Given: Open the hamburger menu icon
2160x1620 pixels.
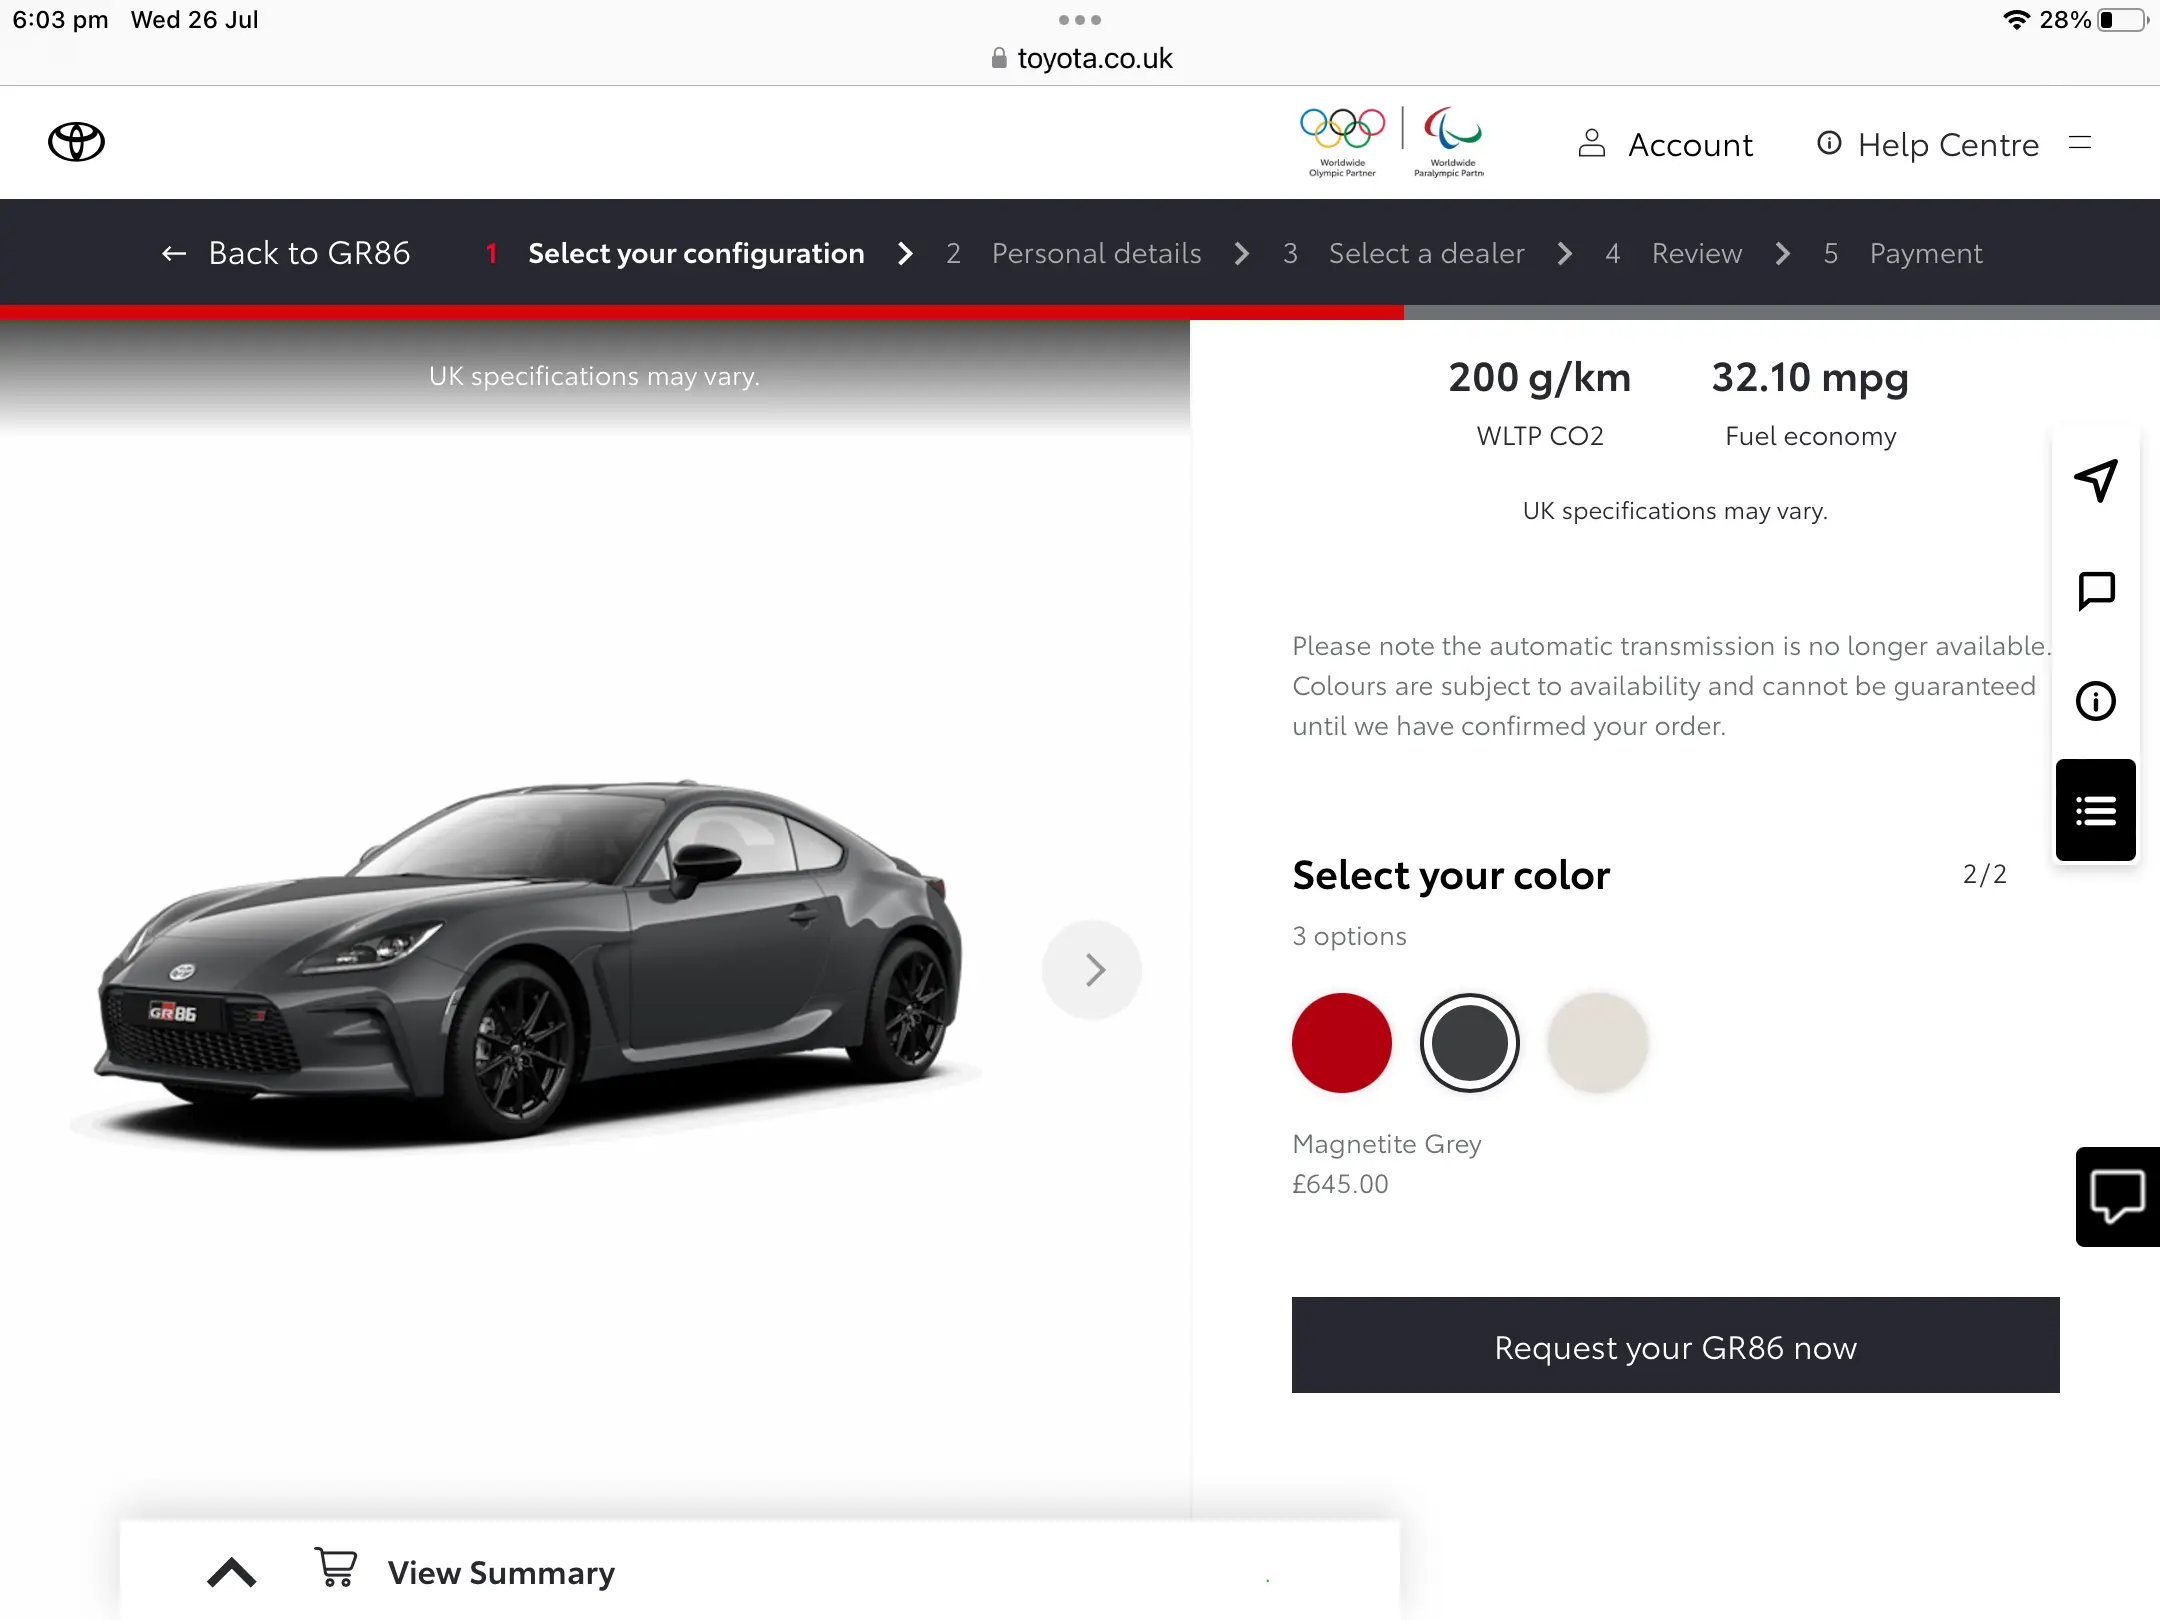Looking at the screenshot, I should click(x=2080, y=143).
